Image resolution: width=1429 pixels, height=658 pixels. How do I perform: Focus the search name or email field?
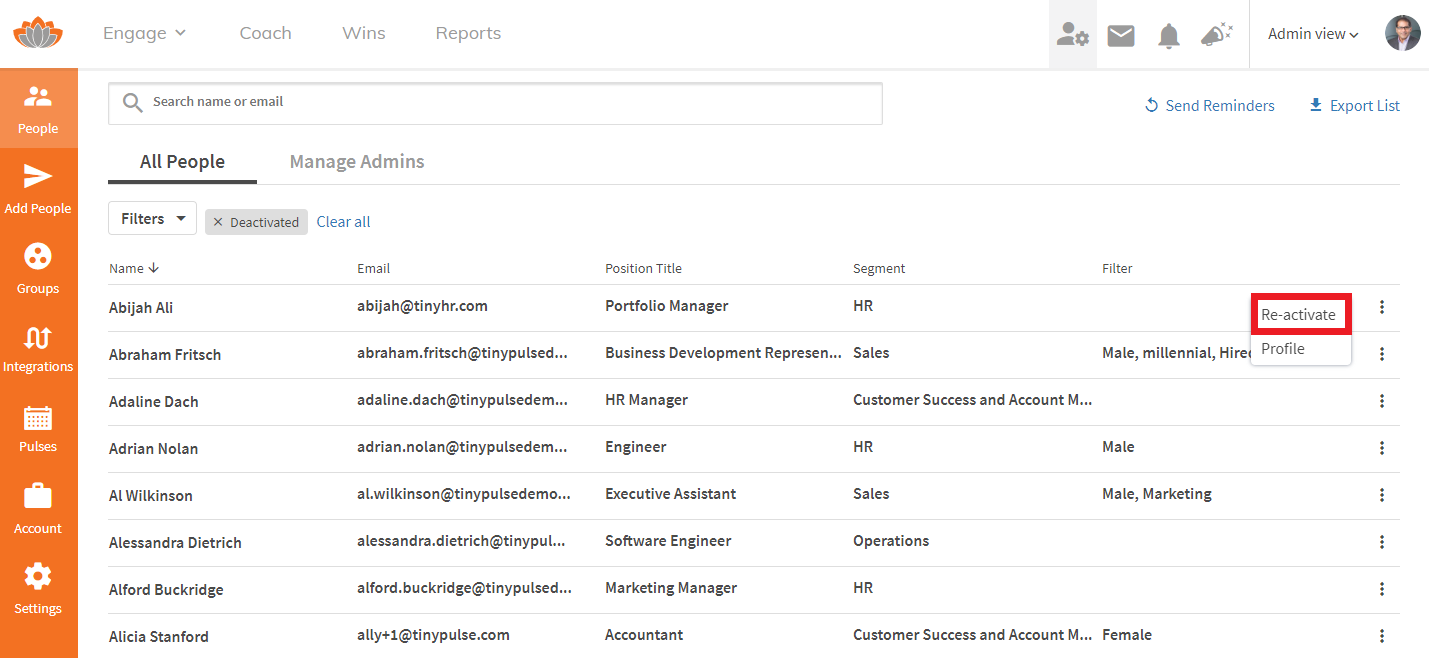coord(495,103)
